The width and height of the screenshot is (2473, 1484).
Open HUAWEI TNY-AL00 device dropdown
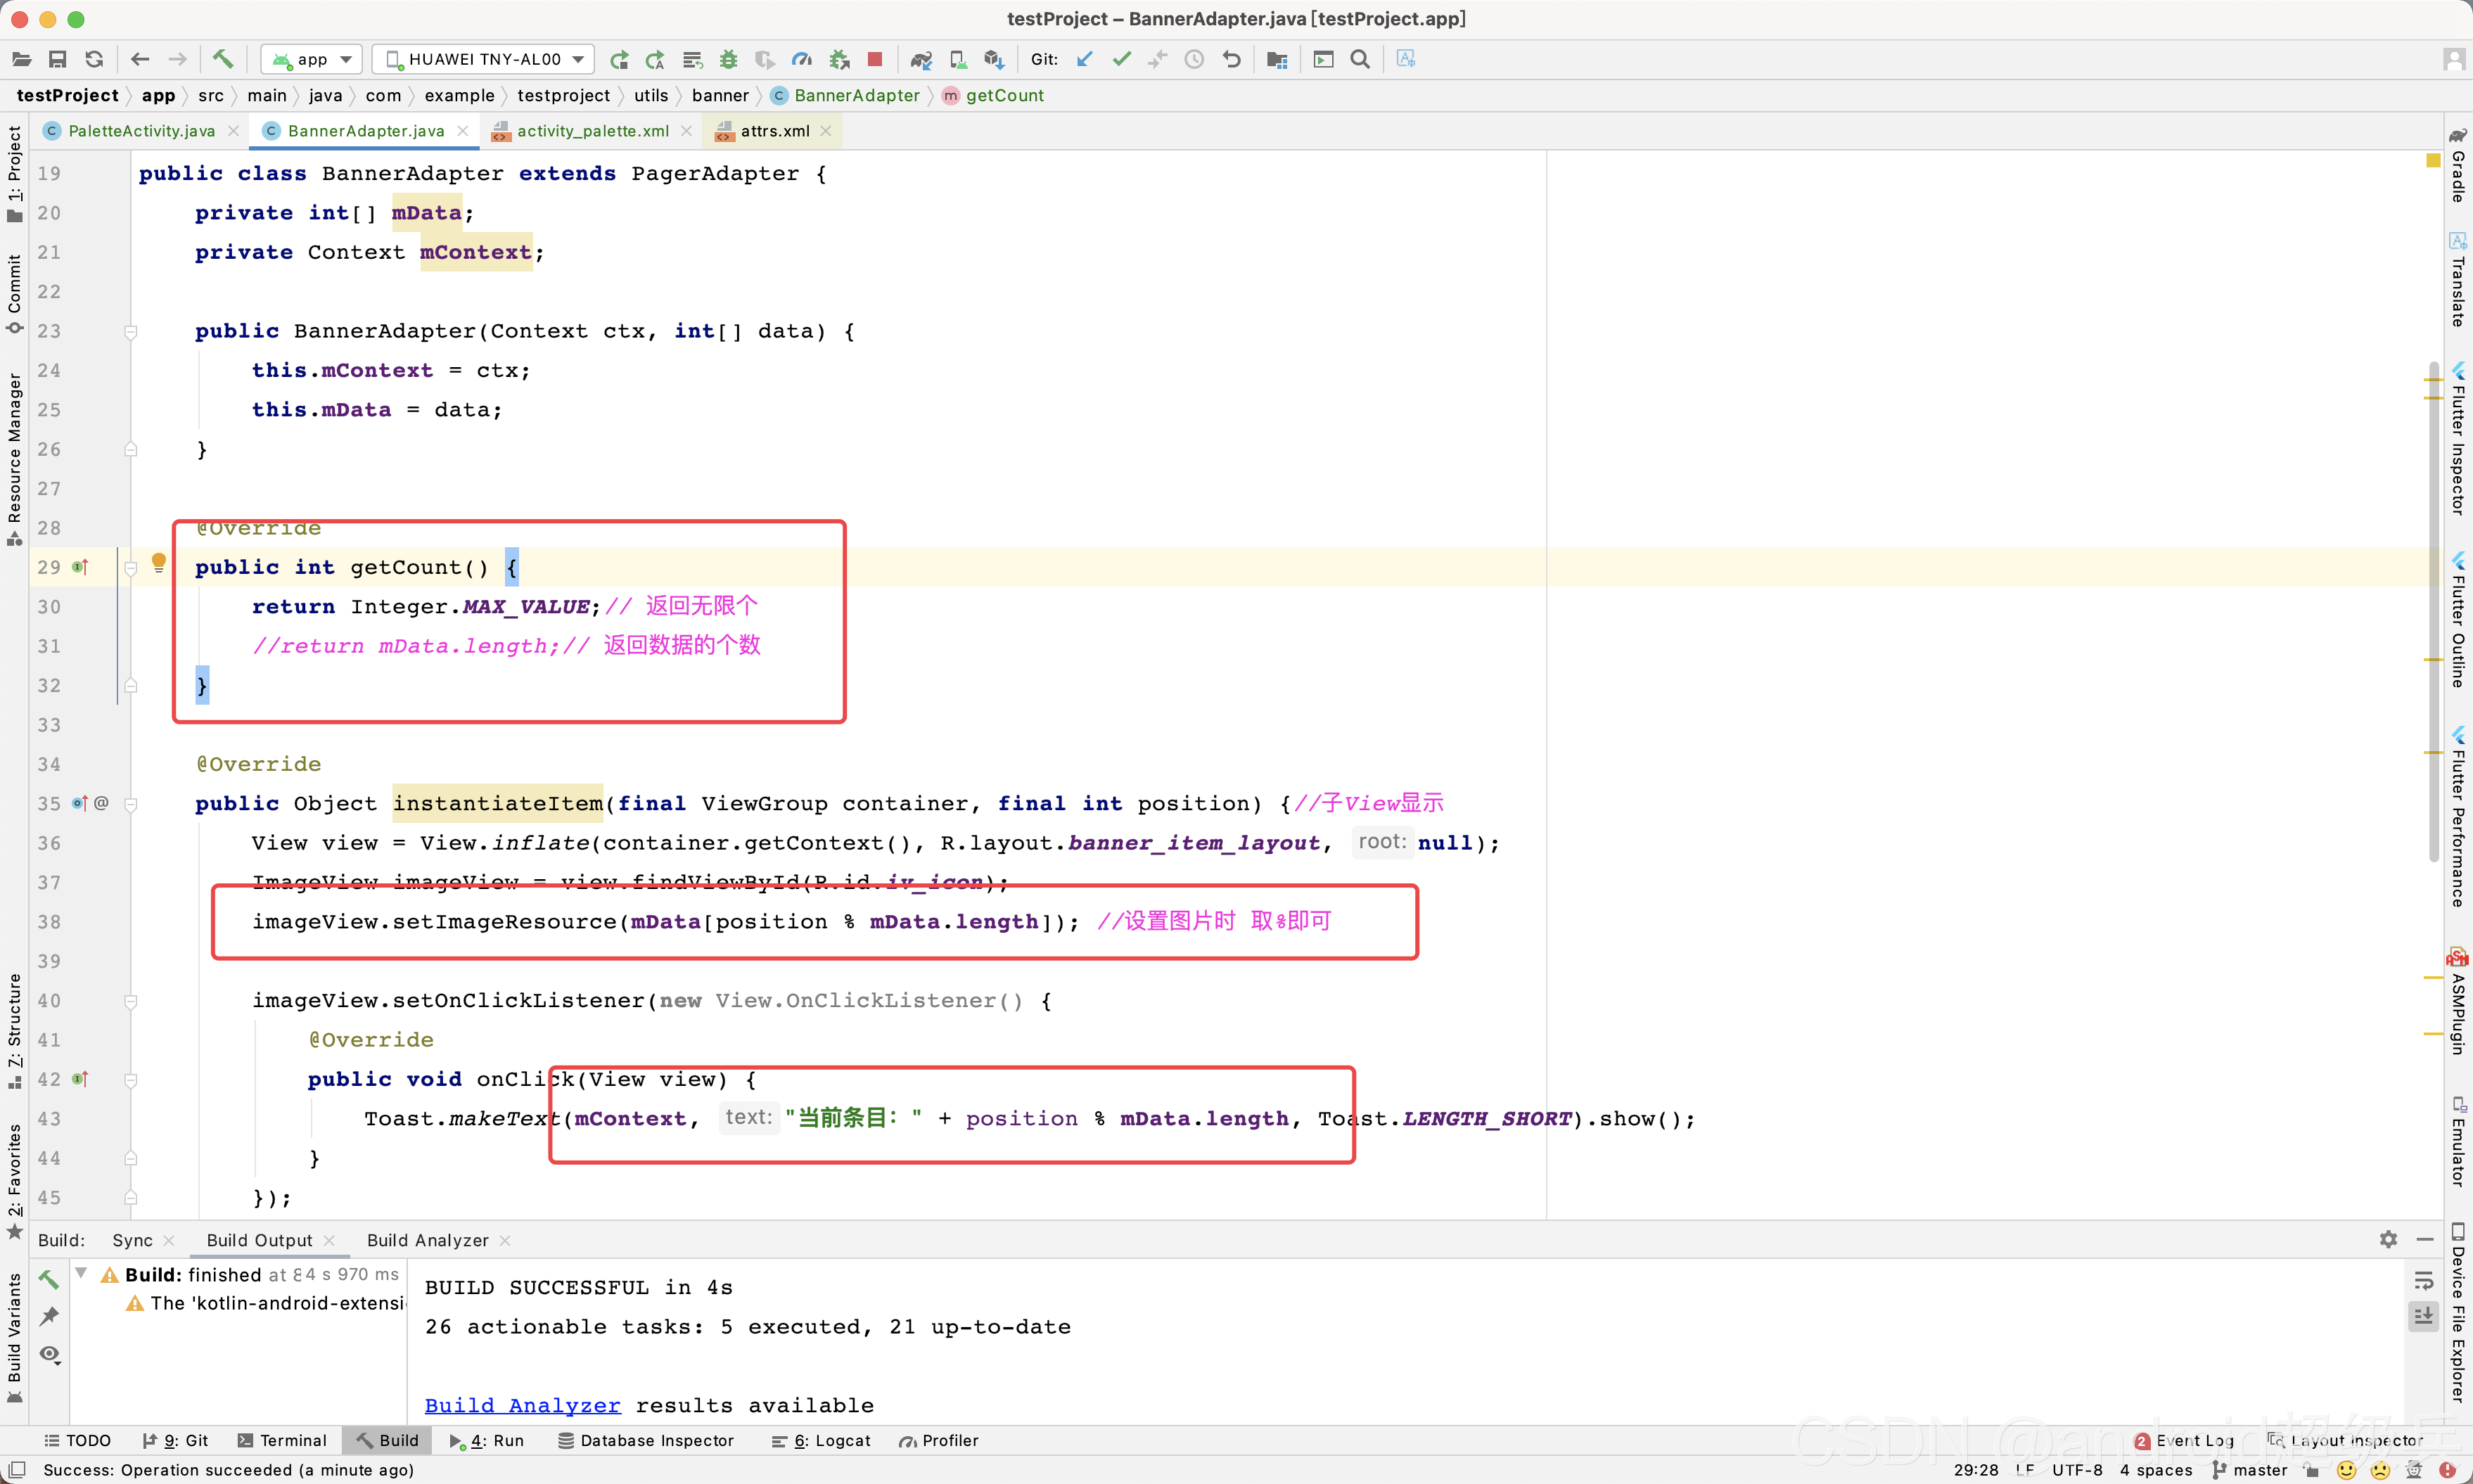click(x=483, y=59)
